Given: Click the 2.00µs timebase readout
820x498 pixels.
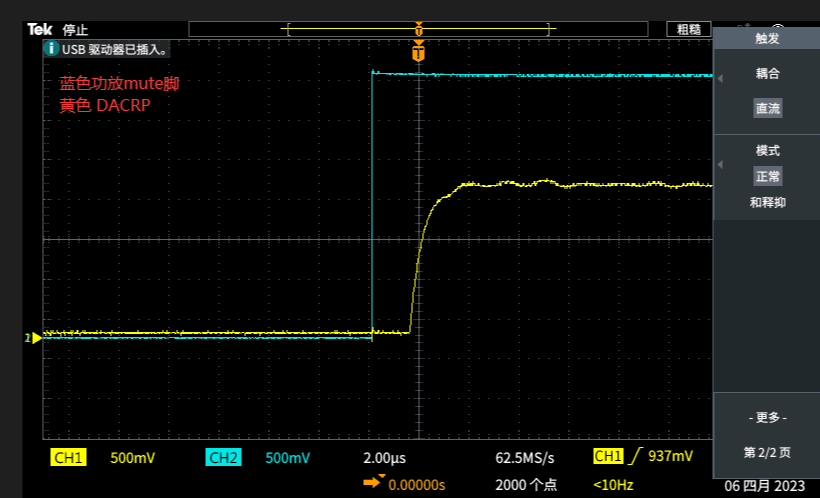Looking at the screenshot, I should pos(384,458).
